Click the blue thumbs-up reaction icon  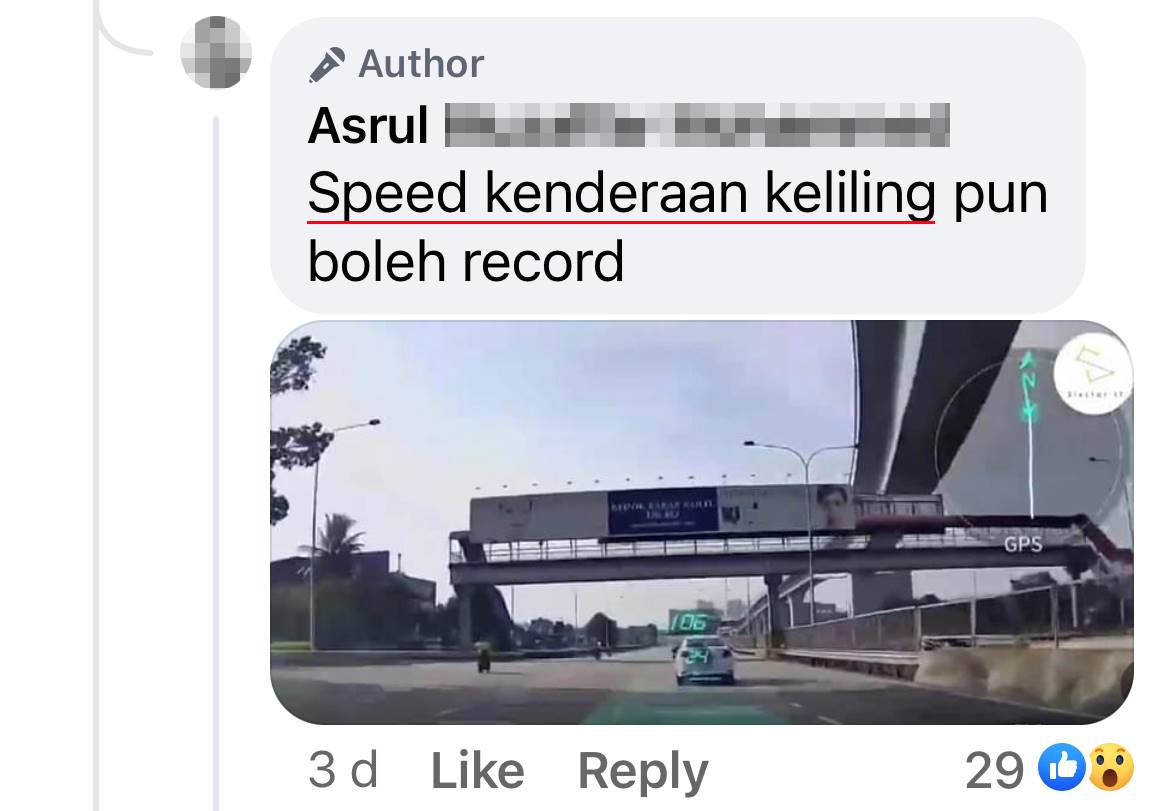point(1062,767)
